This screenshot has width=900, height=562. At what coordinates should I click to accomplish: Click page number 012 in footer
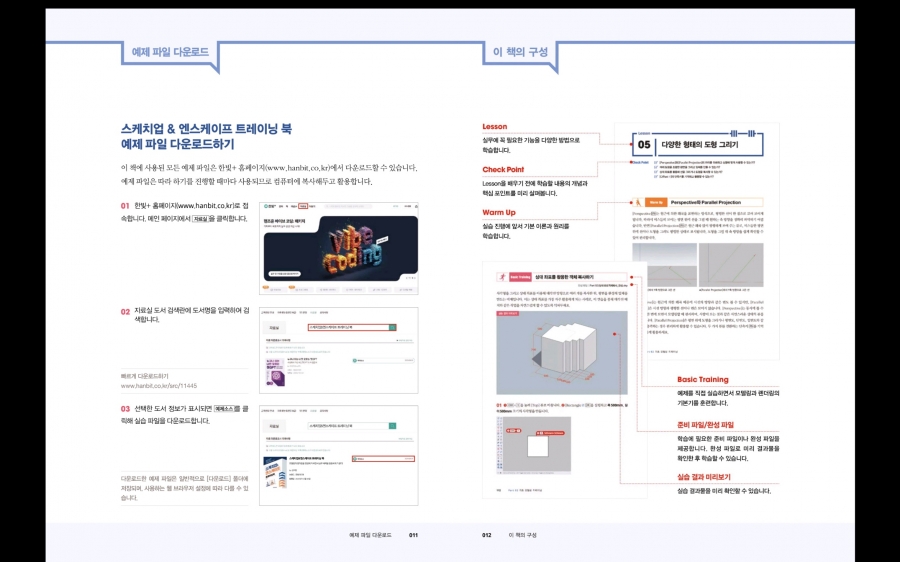(x=487, y=535)
